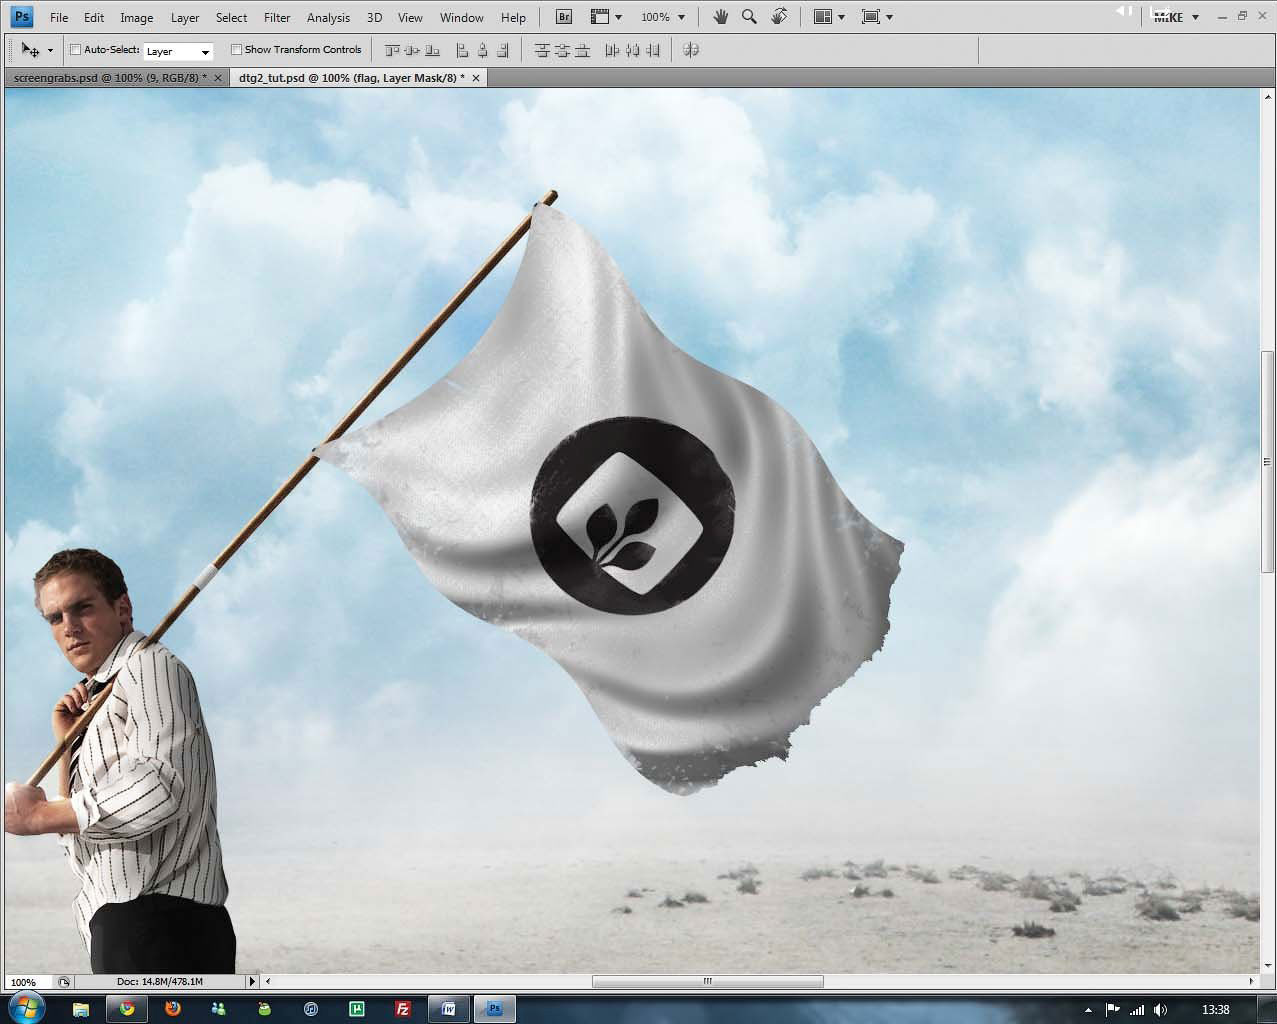The height and width of the screenshot is (1024, 1277).
Task: Click status bar preview icon beside zoom
Action: tap(64, 982)
